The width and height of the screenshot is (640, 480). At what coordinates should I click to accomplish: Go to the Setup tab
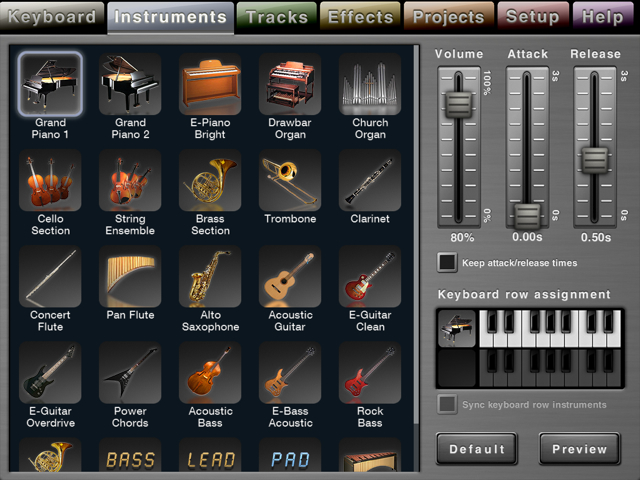coord(532,17)
